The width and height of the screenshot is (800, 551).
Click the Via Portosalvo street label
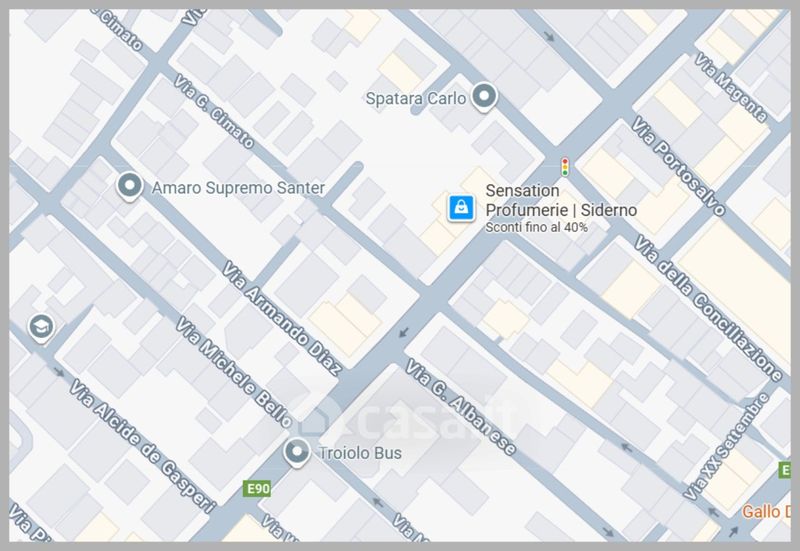pyautogui.click(x=678, y=166)
